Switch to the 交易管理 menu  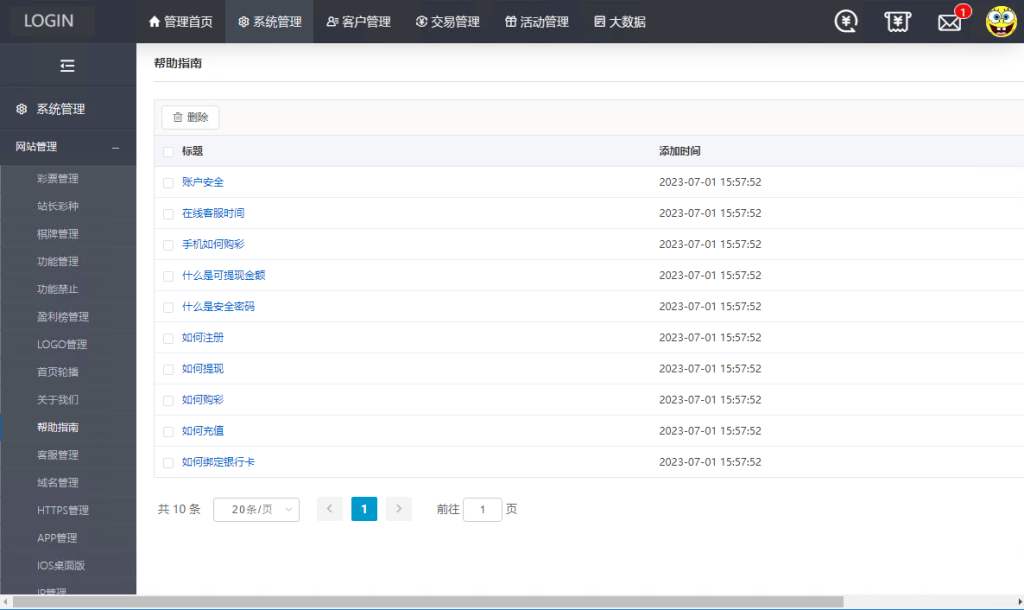(448, 20)
